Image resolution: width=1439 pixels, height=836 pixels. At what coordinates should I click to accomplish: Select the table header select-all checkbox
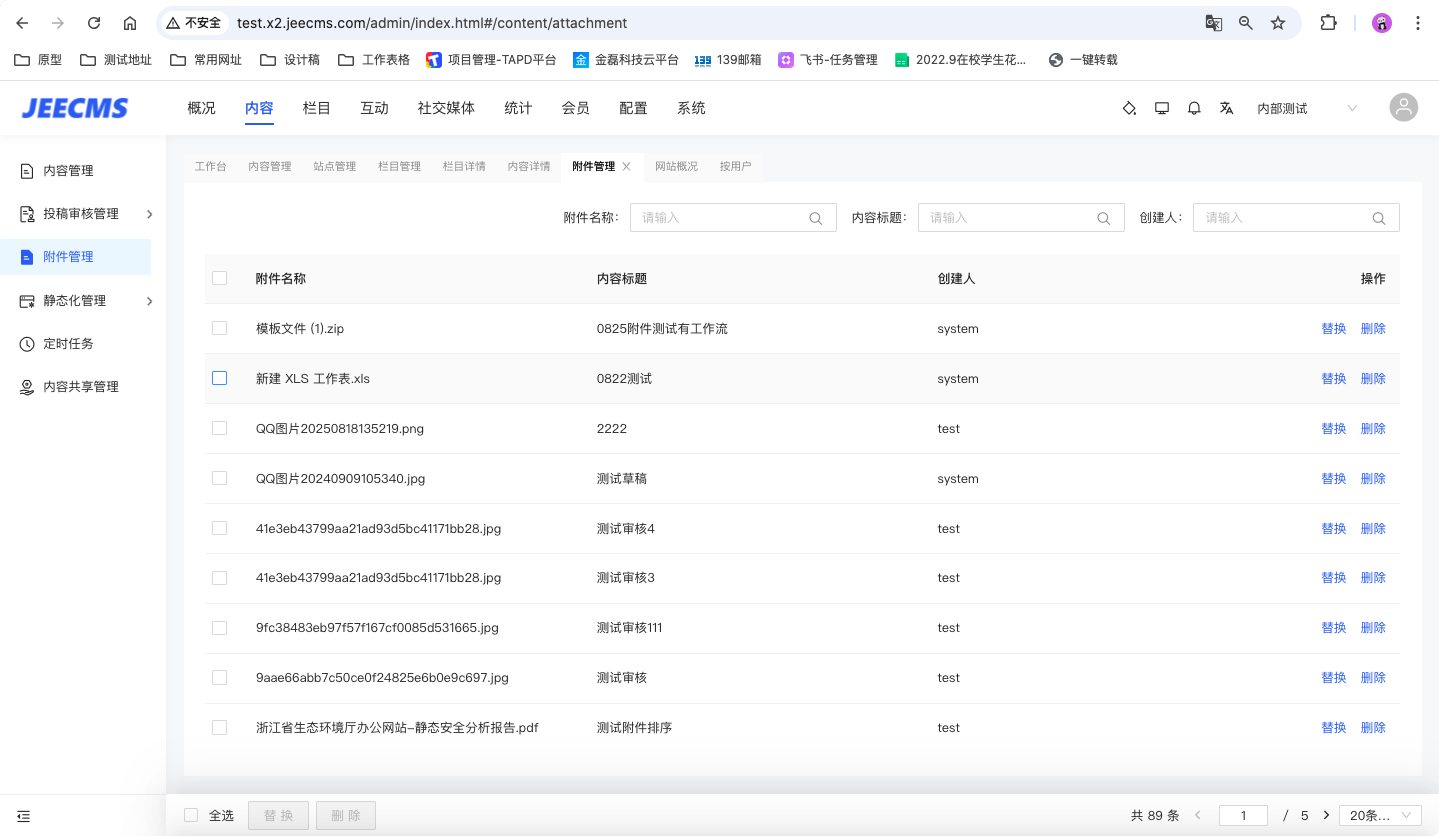click(220, 278)
